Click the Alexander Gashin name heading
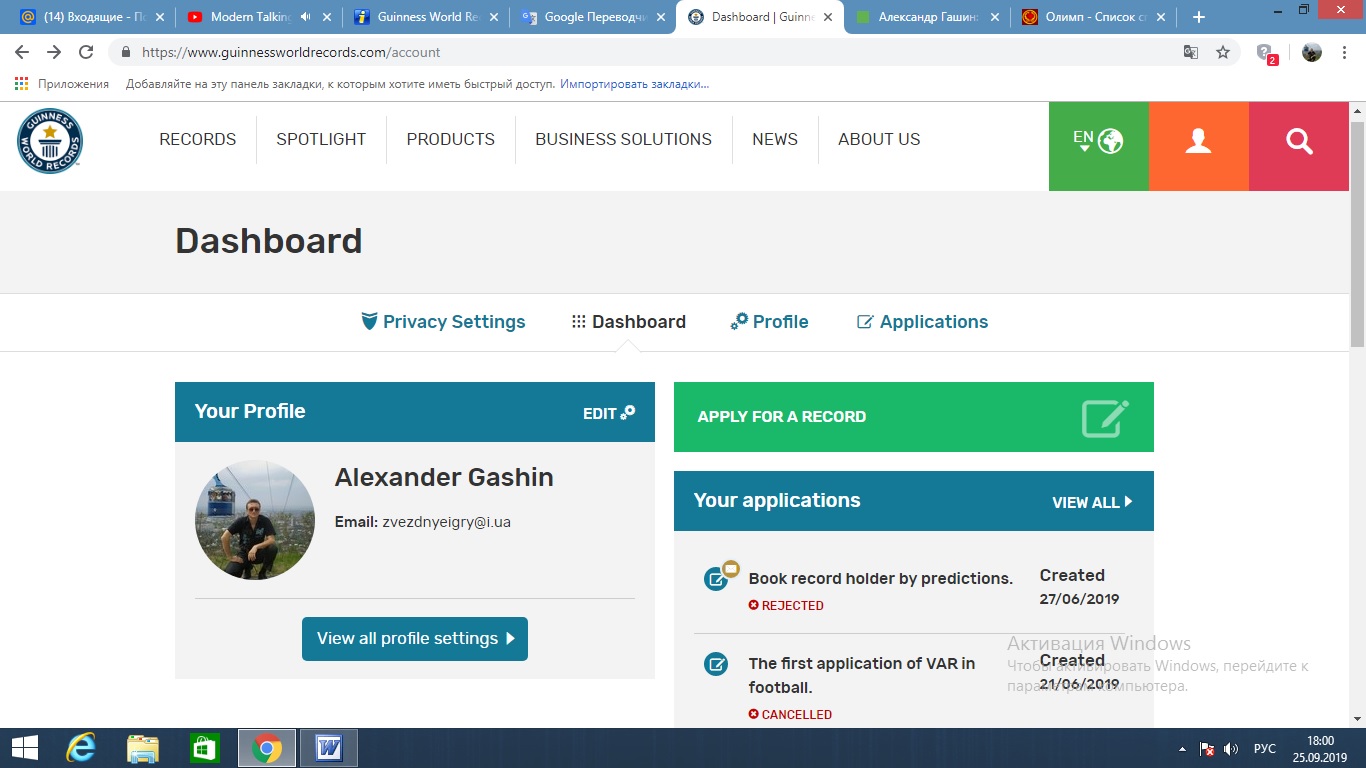Viewport: 1366px width, 768px height. [x=444, y=477]
